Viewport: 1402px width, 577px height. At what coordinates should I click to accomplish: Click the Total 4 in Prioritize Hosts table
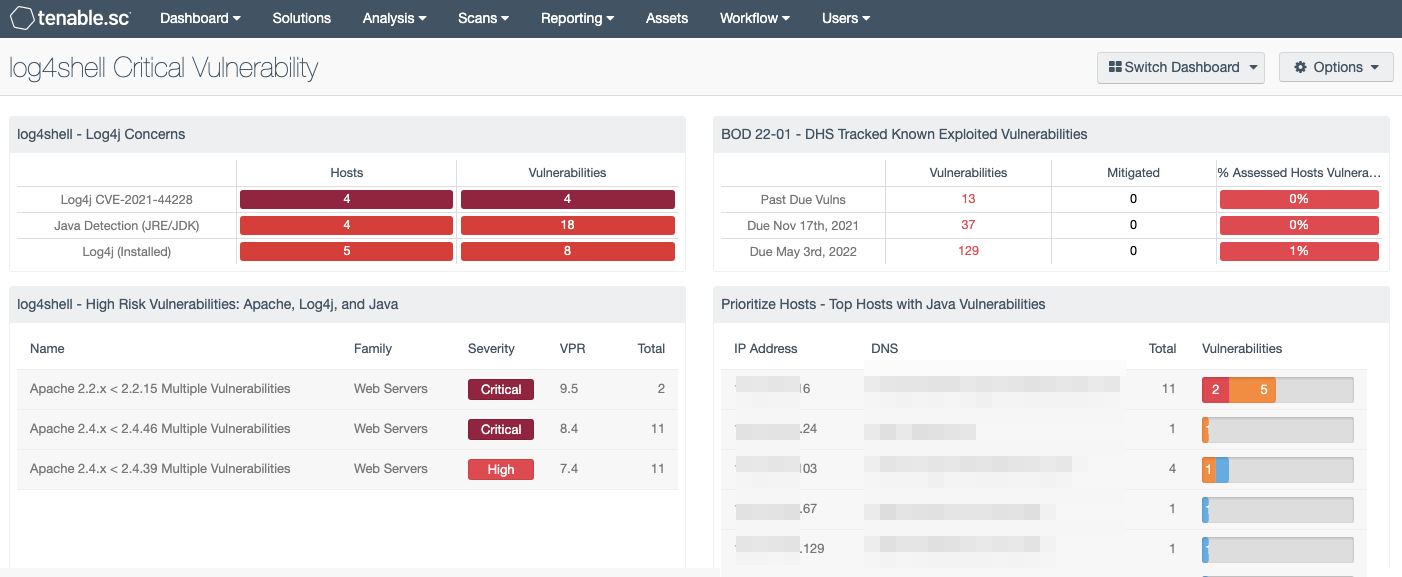pyautogui.click(x=1172, y=469)
